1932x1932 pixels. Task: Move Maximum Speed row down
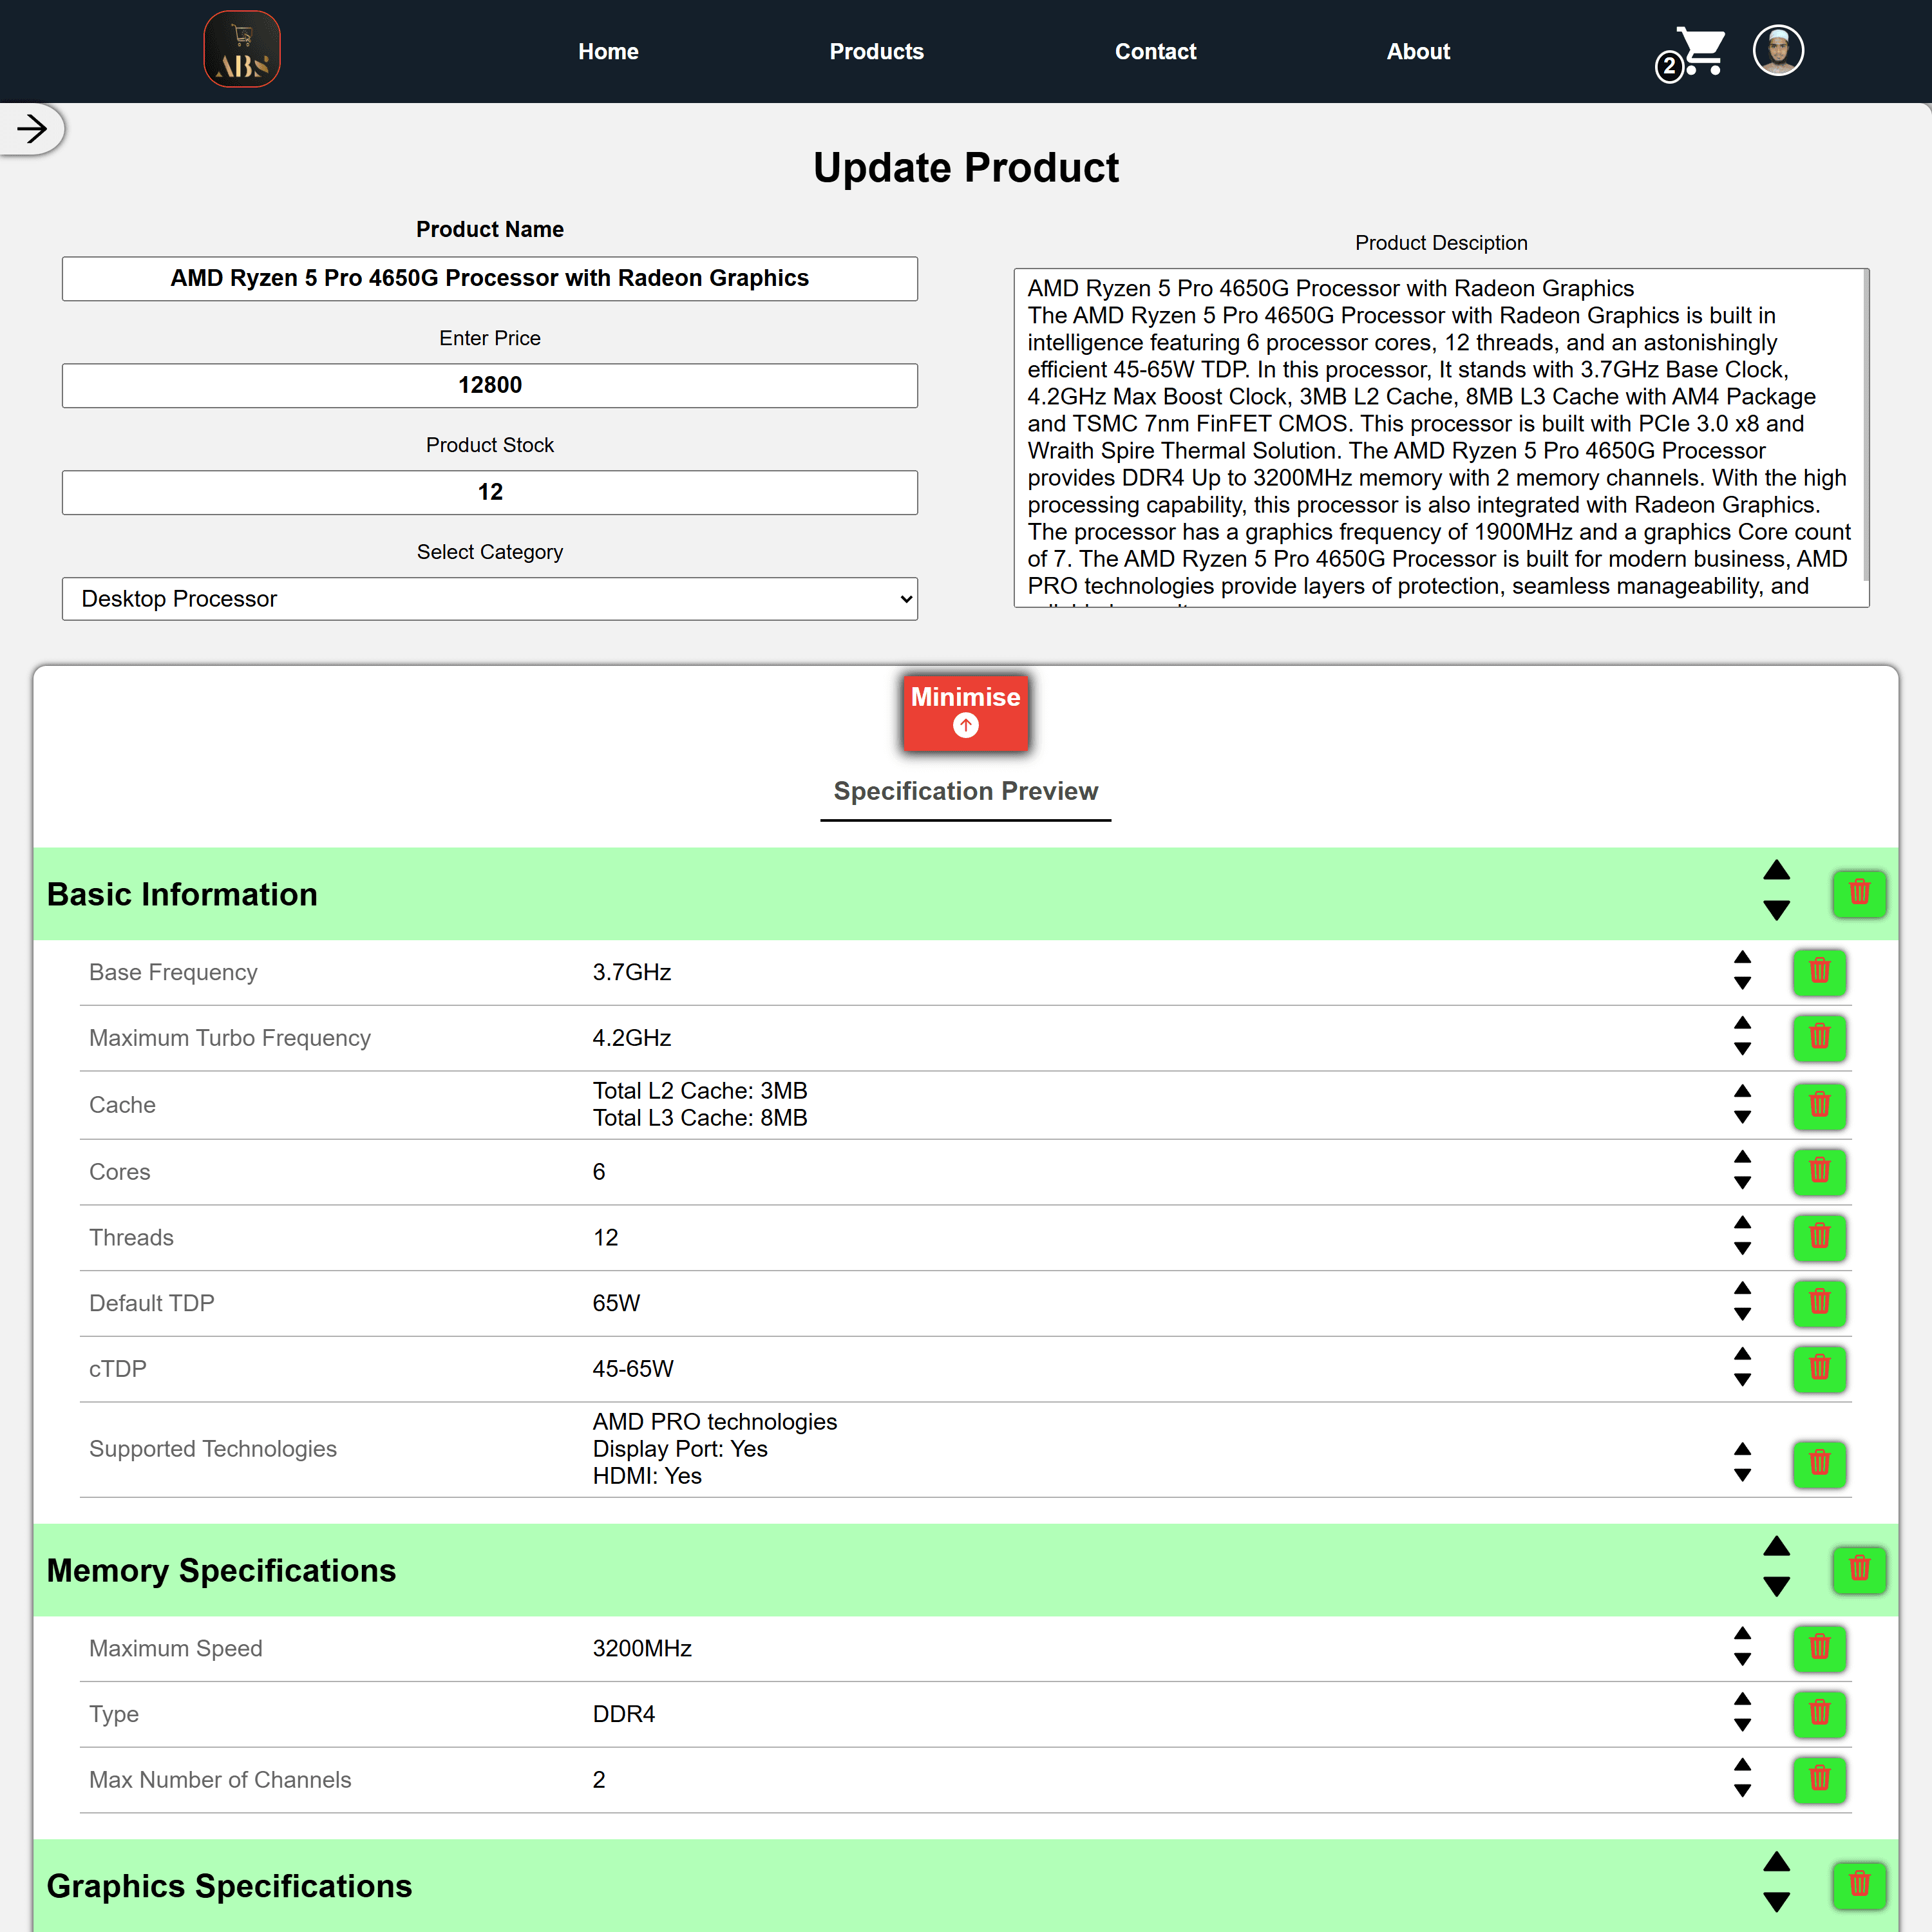1742,1660
